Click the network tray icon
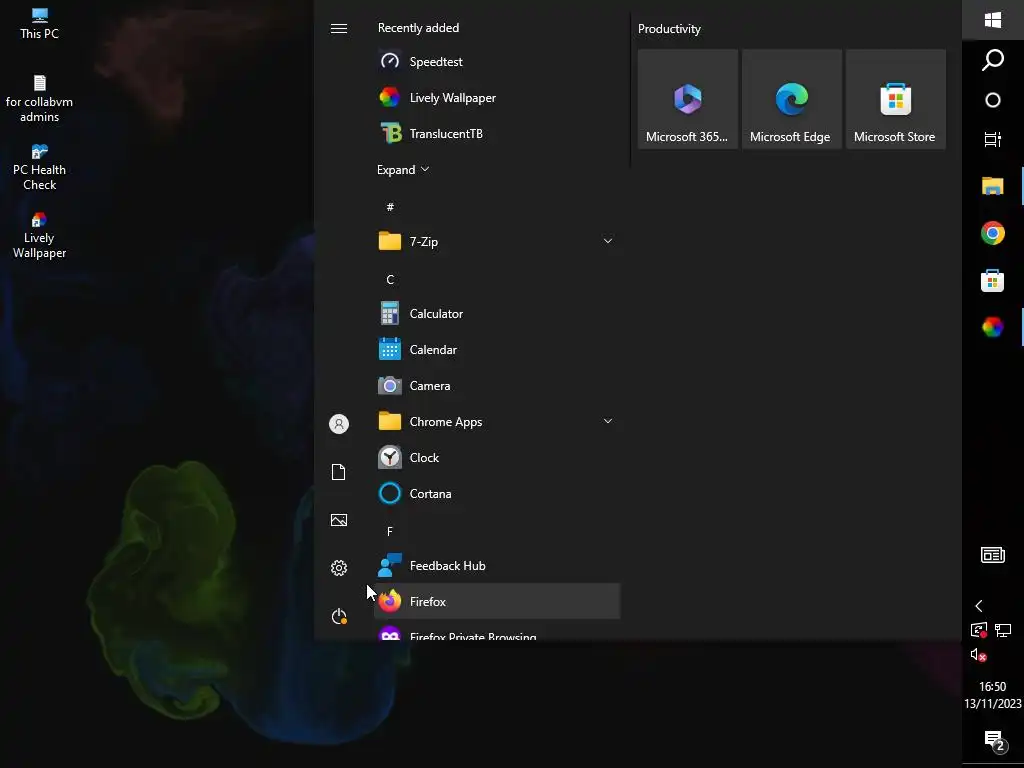 pos(1003,630)
